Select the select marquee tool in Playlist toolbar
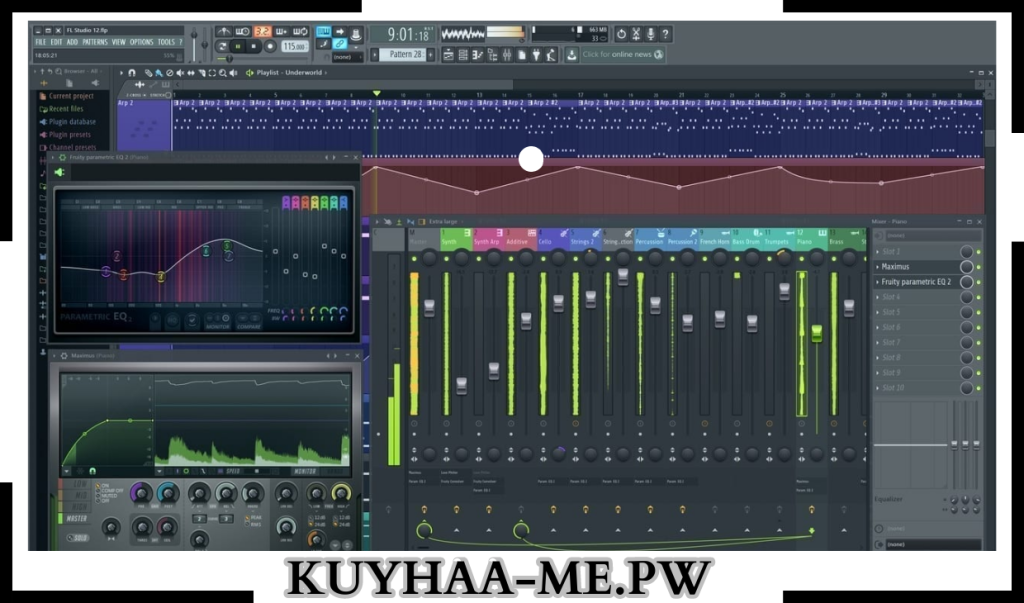 [212, 73]
